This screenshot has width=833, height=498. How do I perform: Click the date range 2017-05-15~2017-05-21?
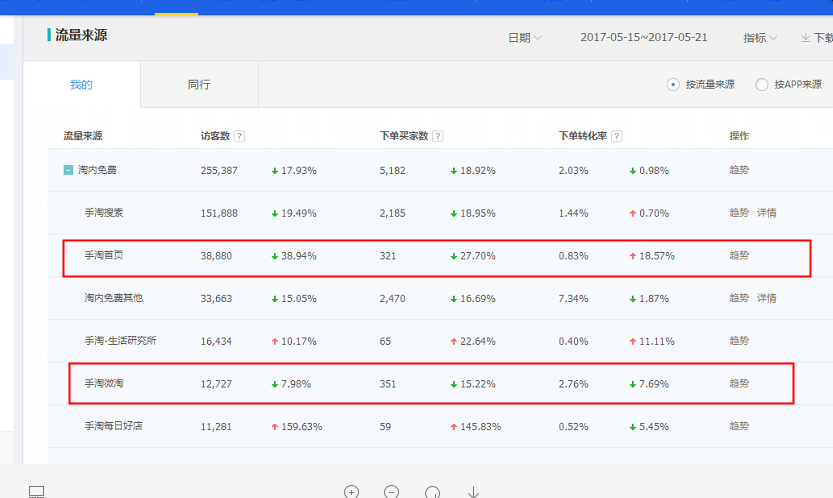643,38
